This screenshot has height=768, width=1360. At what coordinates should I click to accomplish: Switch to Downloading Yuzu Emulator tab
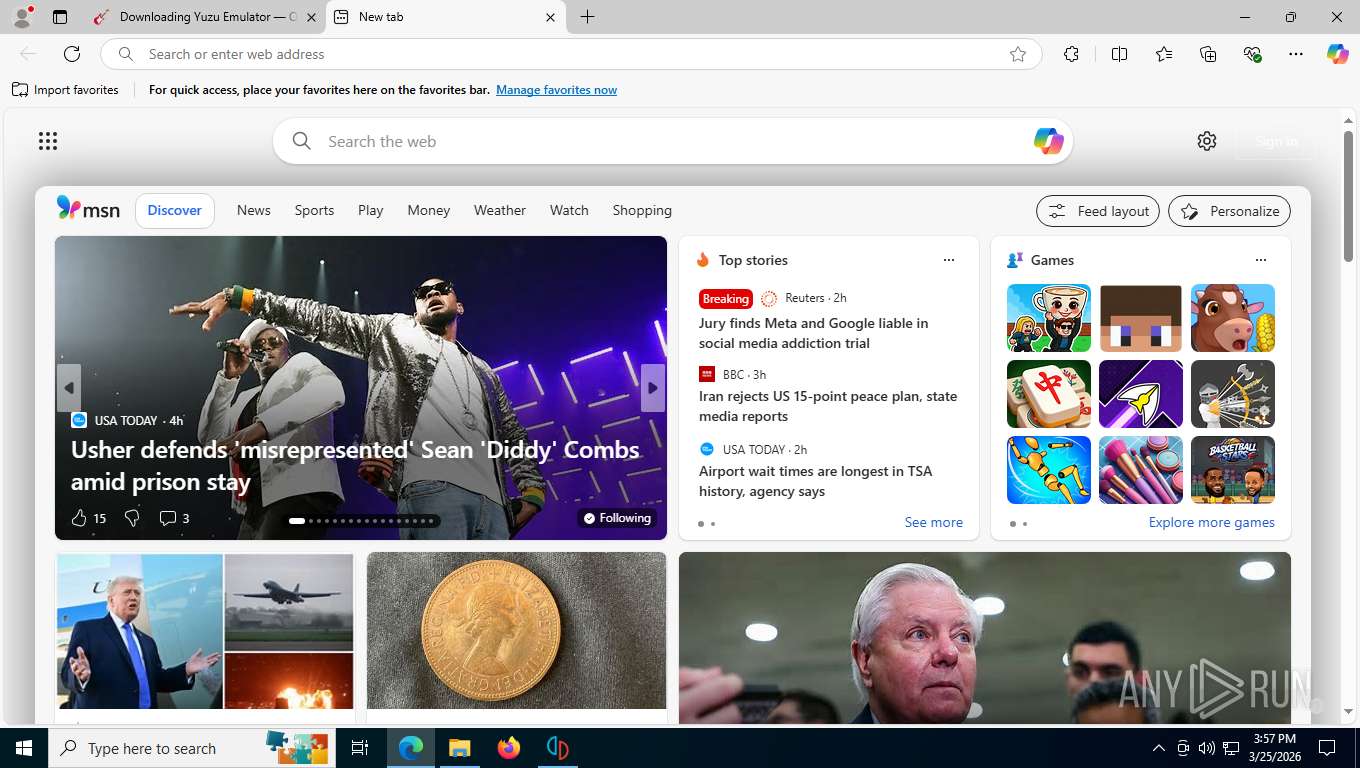pyautogui.click(x=205, y=17)
